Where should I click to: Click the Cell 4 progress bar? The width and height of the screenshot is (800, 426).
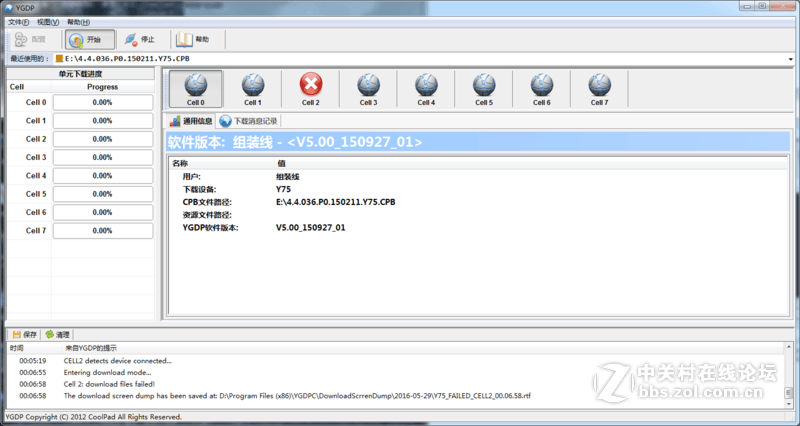click(103, 176)
